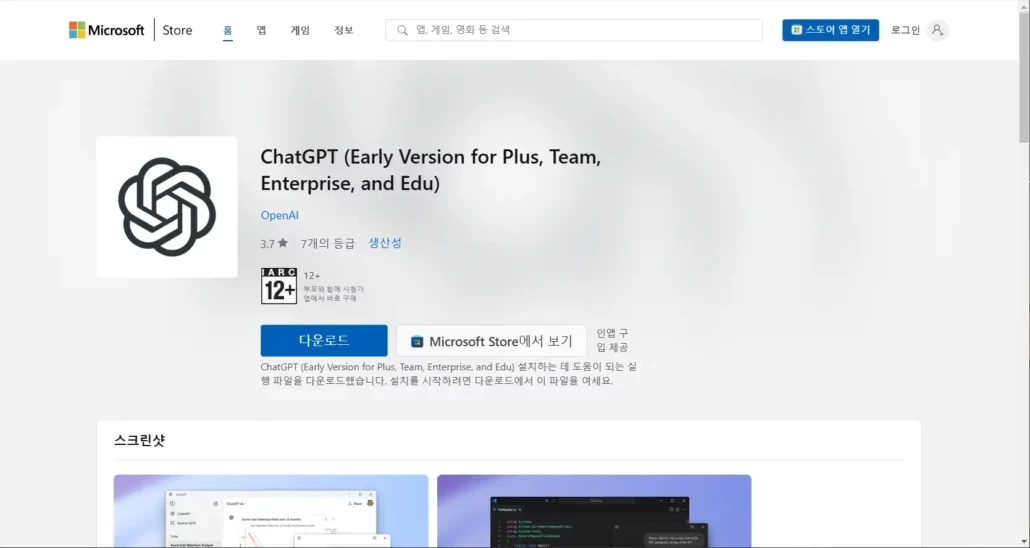Click the 스토어 앱 열기 button
The height and width of the screenshot is (548, 1030).
point(830,30)
